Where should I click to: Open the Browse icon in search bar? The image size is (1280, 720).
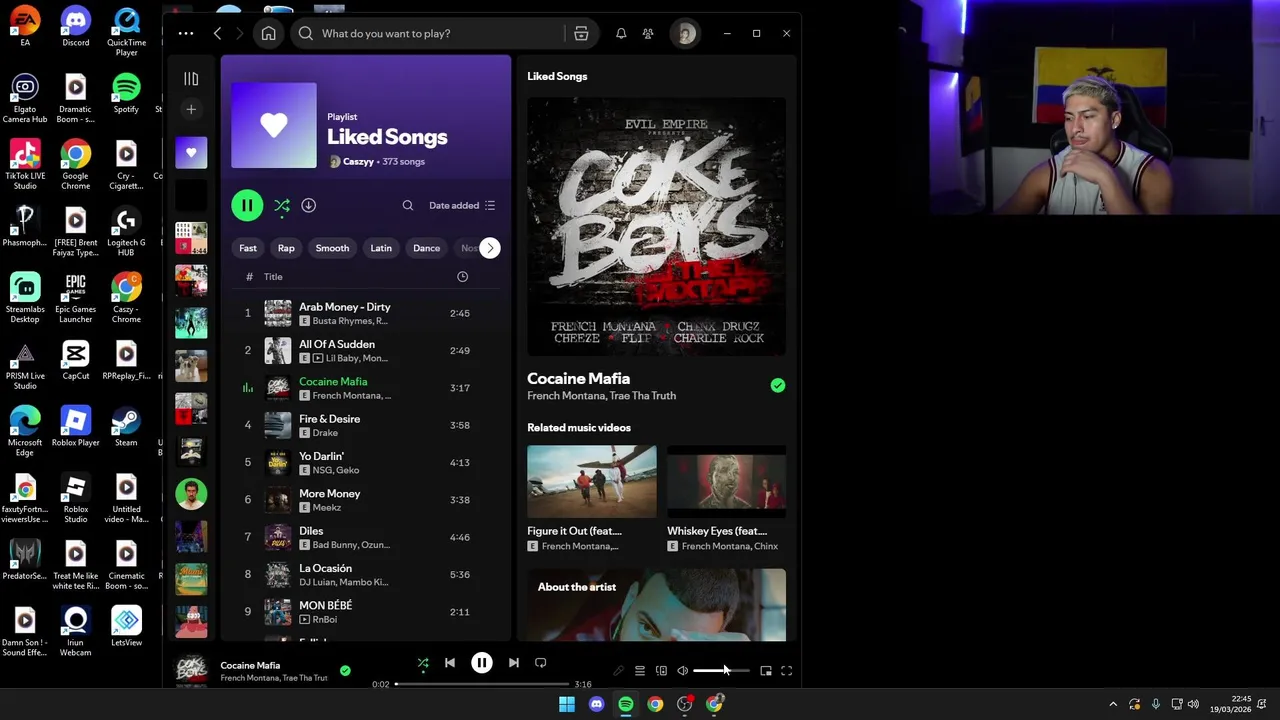581,33
